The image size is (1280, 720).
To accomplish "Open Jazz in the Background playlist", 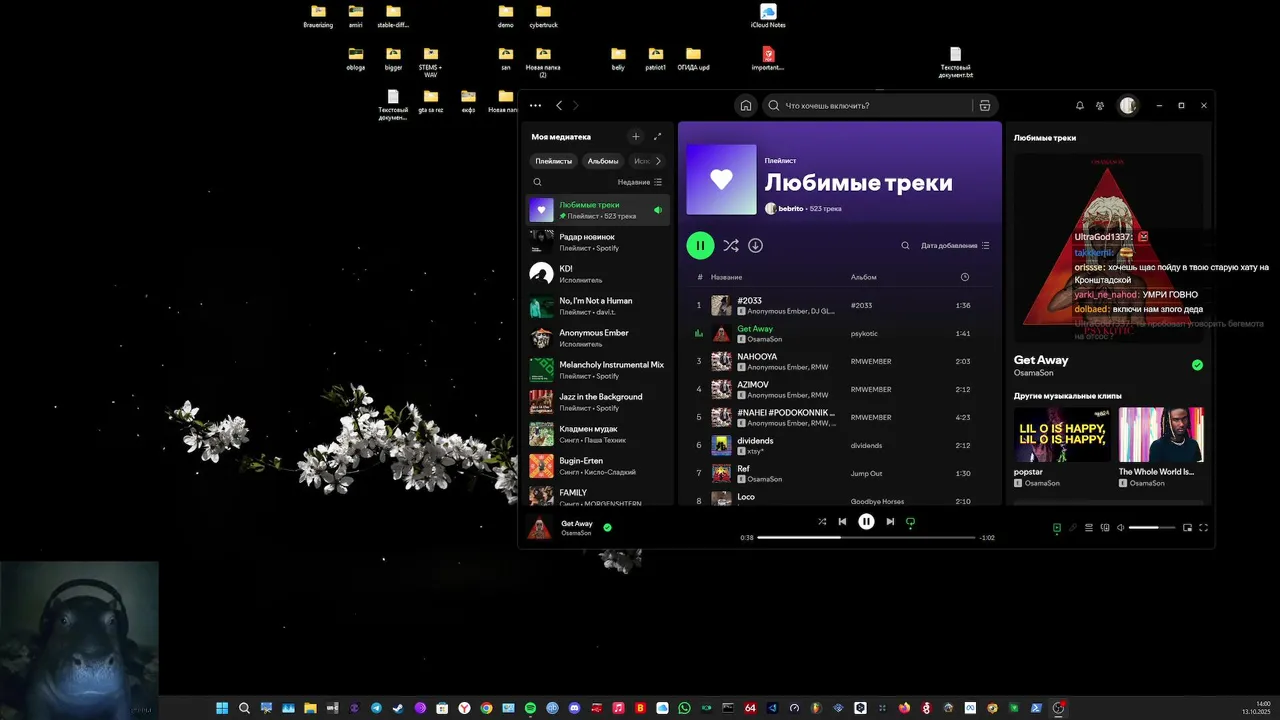I will coord(598,401).
